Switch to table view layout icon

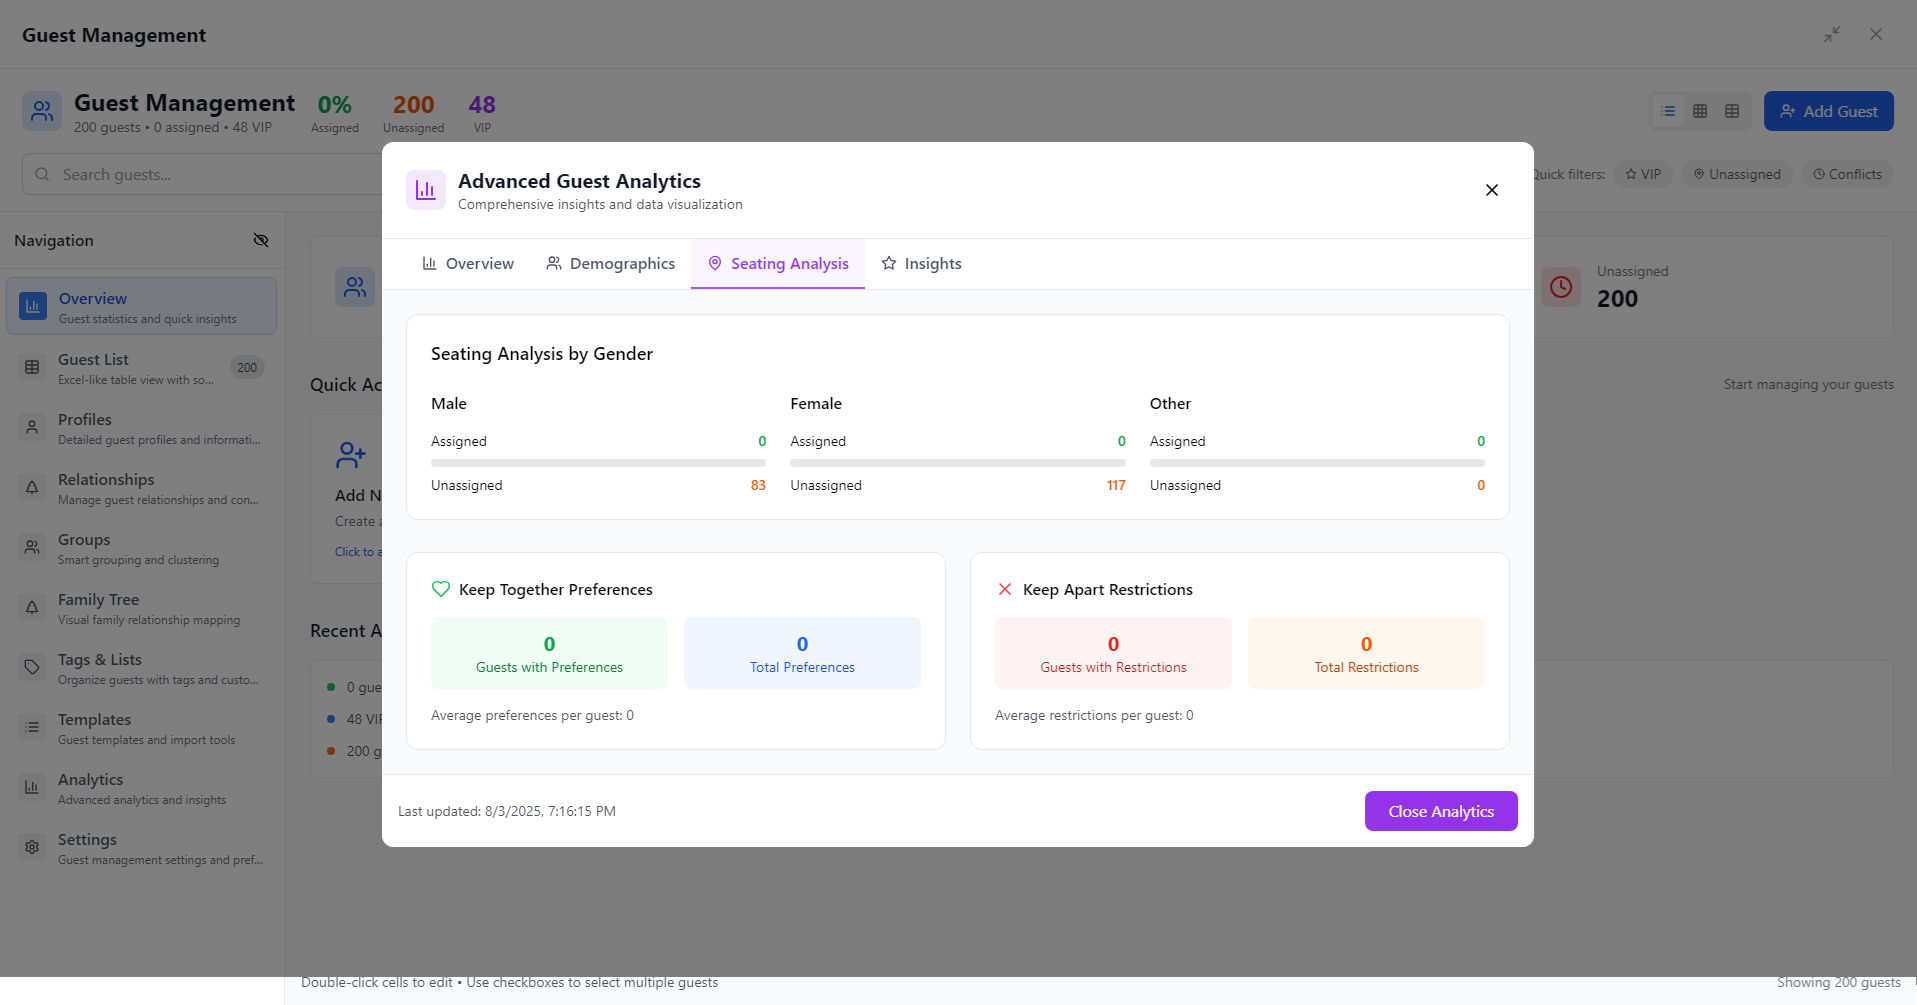pos(1733,111)
